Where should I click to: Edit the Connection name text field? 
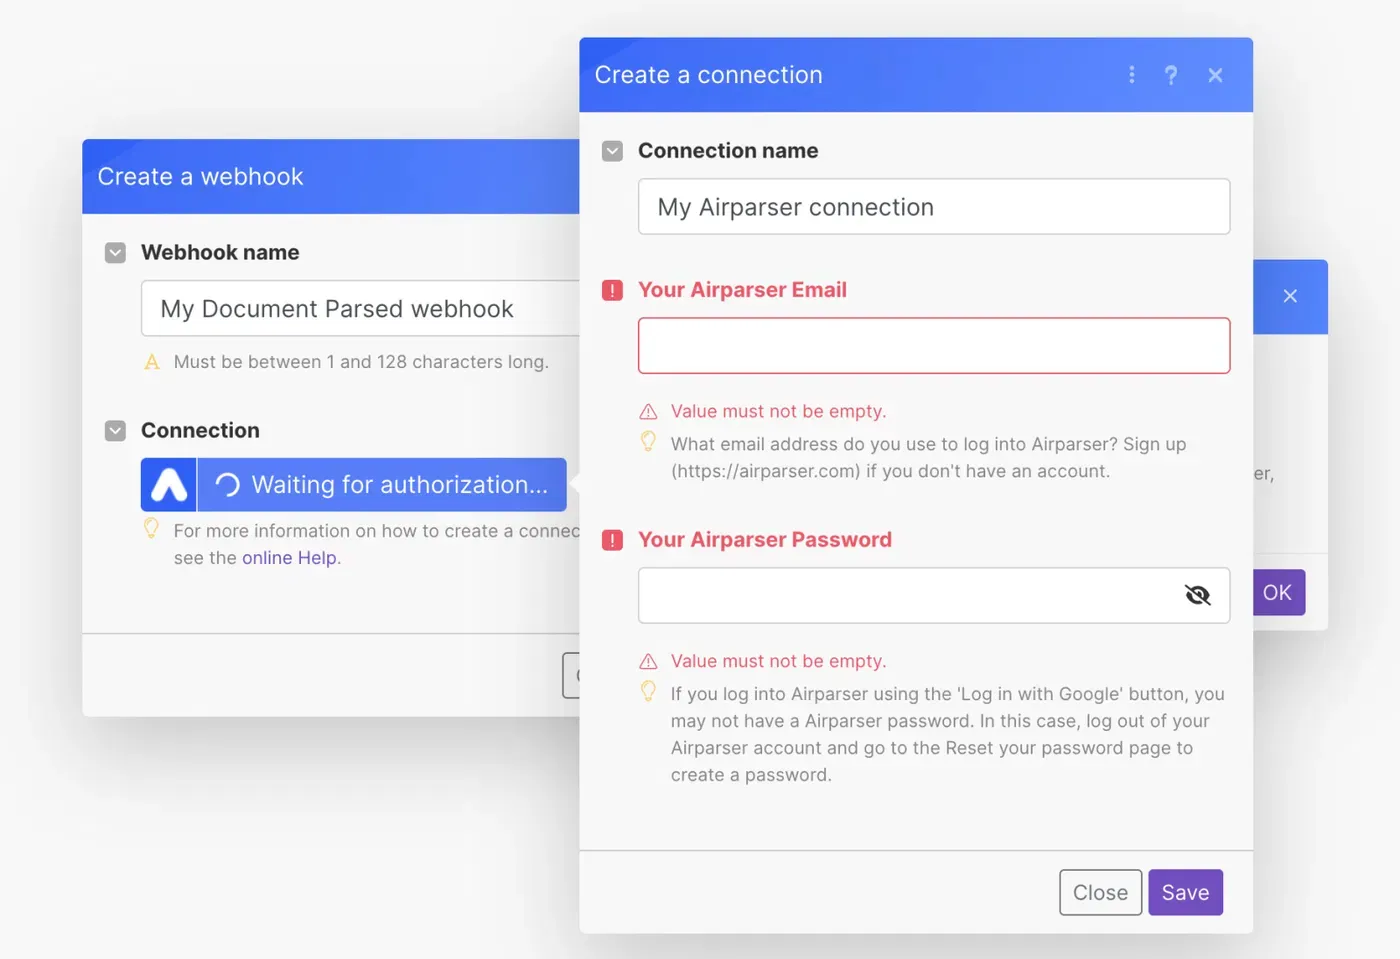pyautogui.click(x=933, y=207)
